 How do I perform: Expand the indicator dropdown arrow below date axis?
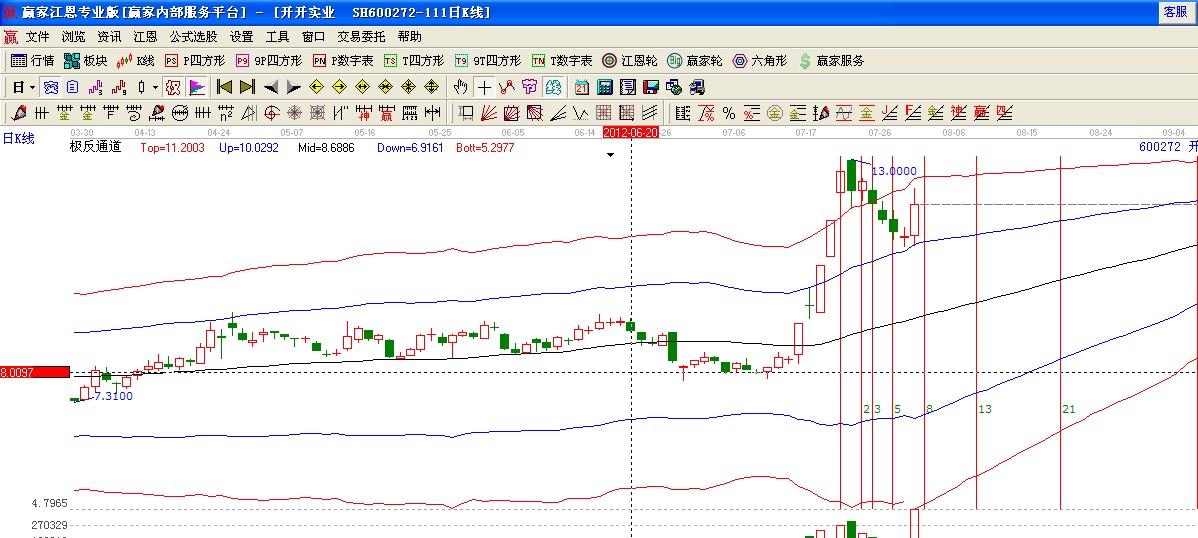pos(610,154)
